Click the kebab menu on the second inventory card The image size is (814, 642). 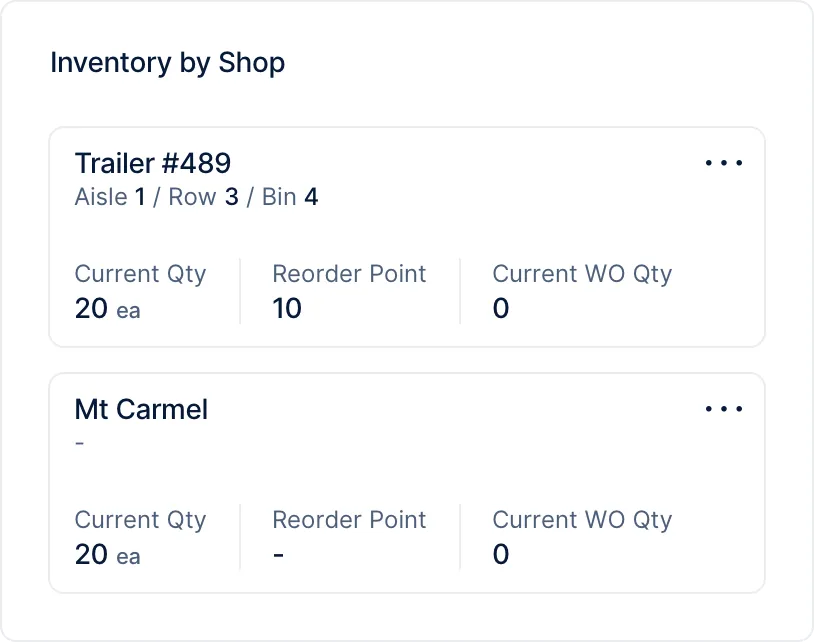tap(724, 408)
